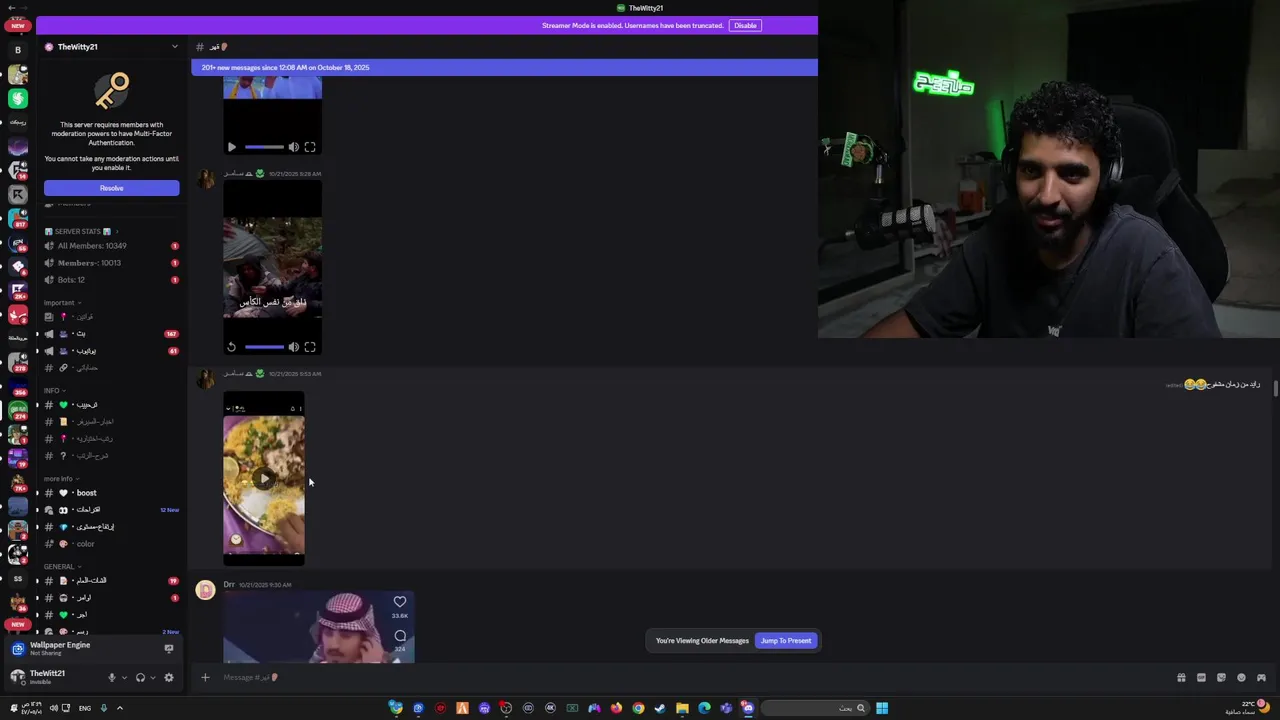The height and width of the screenshot is (720, 1280).
Task: Open the channel showing 12 New
Action: pos(111,510)
